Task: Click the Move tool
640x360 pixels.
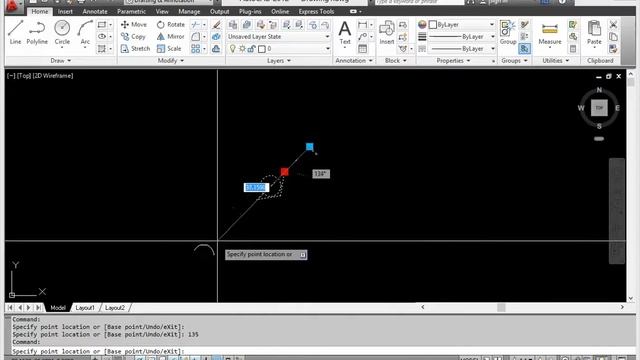Action: click(133, 24)
